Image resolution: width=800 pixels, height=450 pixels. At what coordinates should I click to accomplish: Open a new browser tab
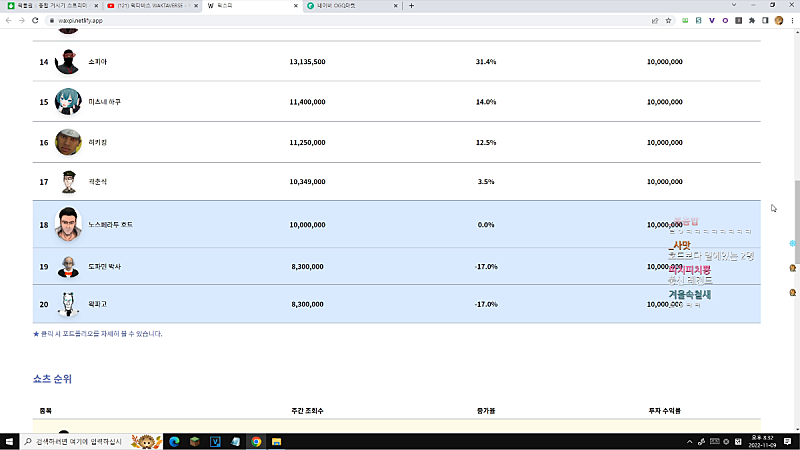411,6
